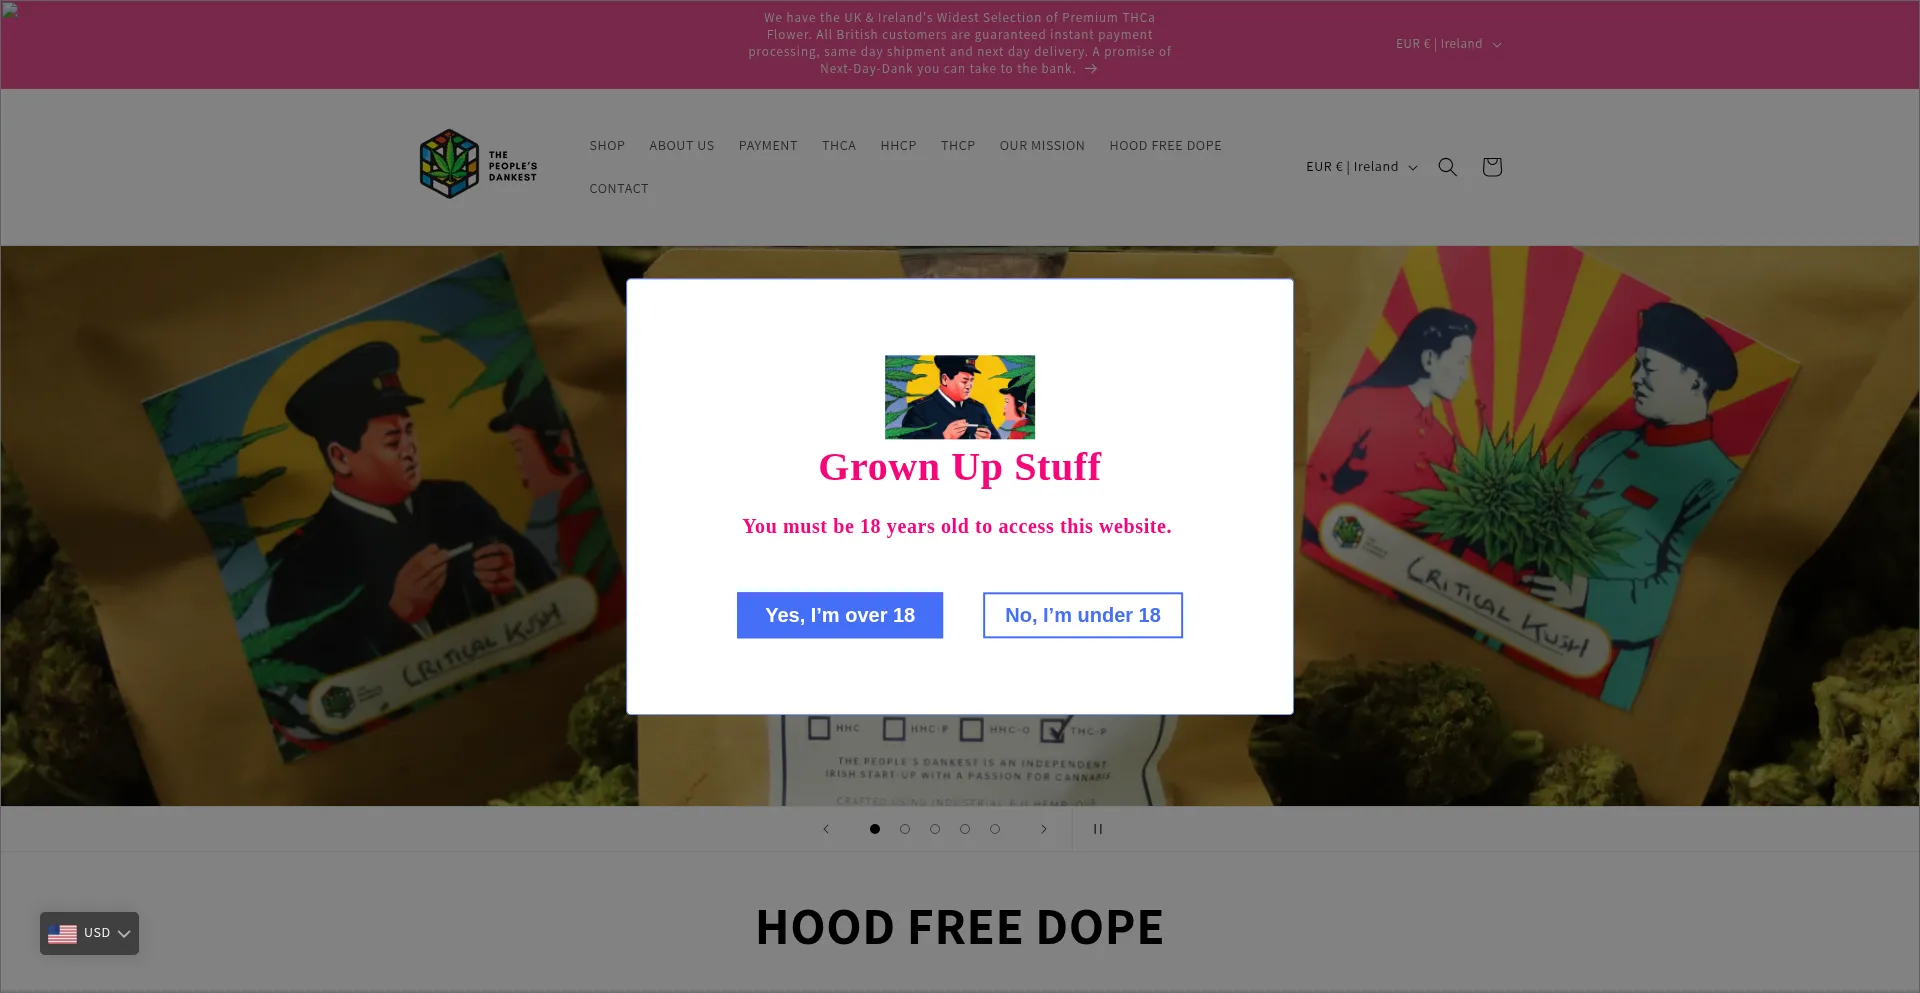The image size is (1920, 993).
Task: Go to previous slide arrow
Action: click(826, 829)
